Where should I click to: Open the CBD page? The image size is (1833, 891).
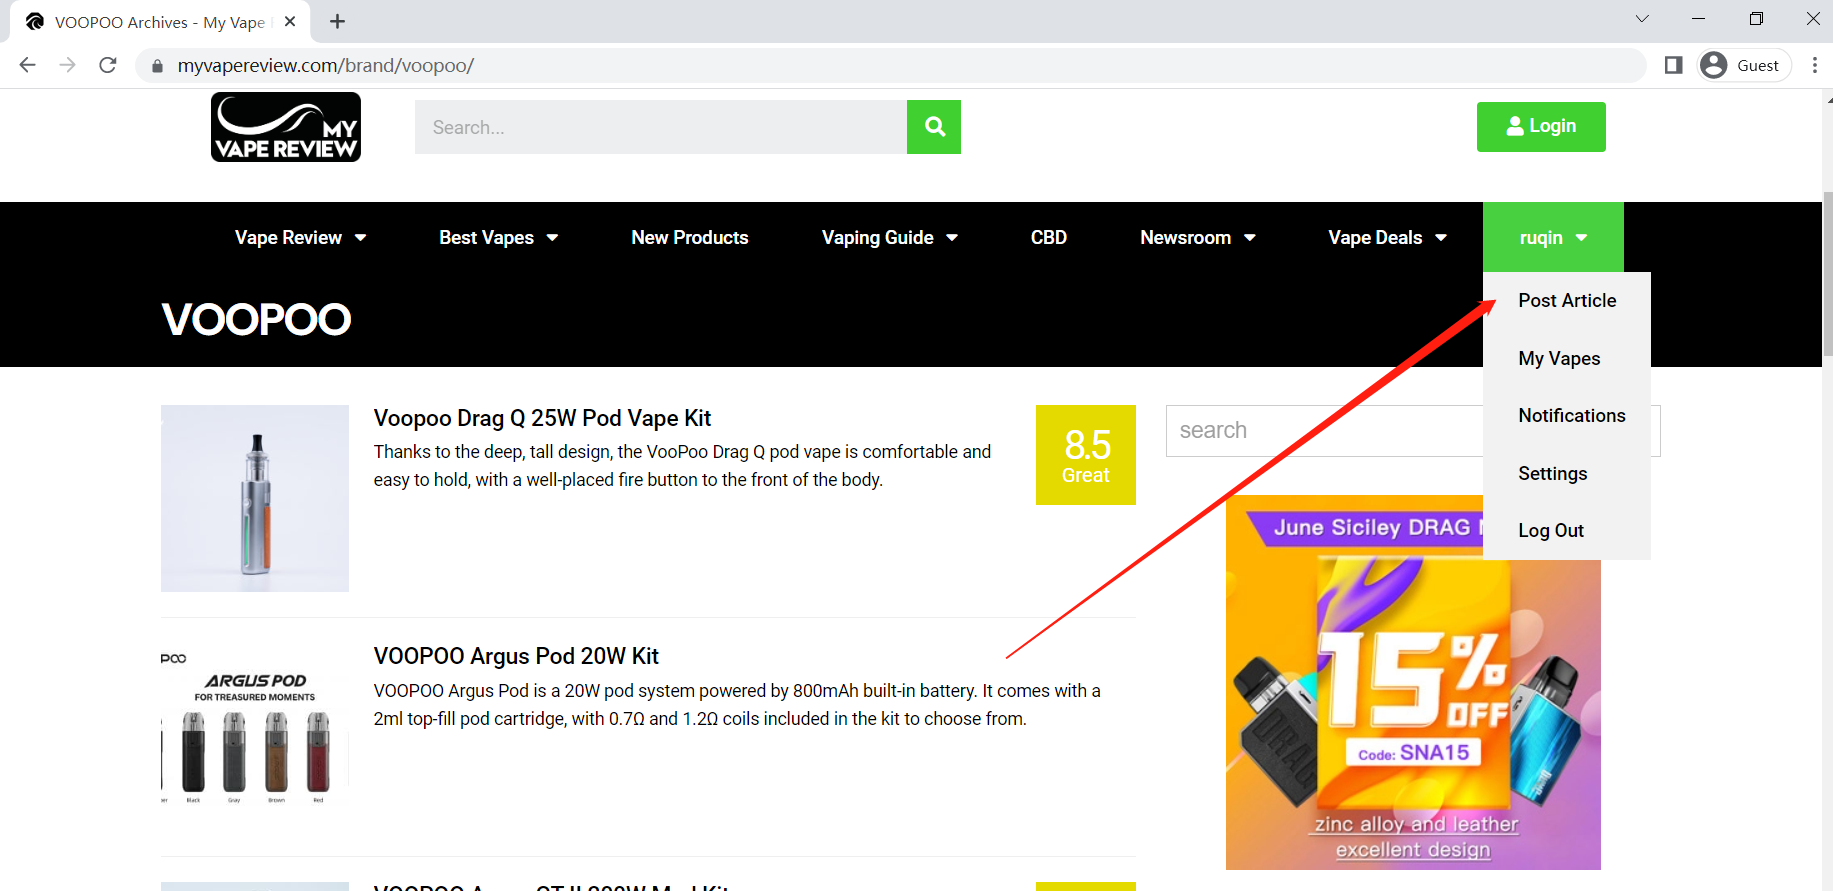coord(1049,237)
